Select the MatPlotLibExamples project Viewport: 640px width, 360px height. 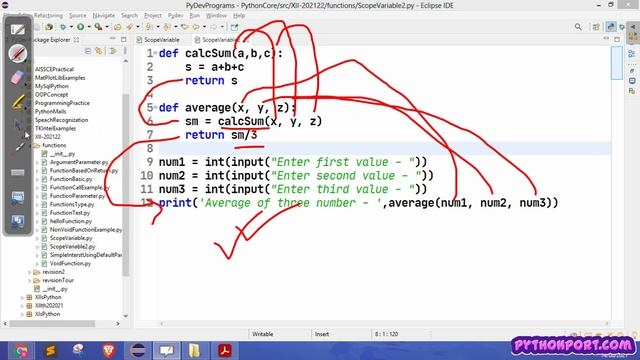point(60,78)
